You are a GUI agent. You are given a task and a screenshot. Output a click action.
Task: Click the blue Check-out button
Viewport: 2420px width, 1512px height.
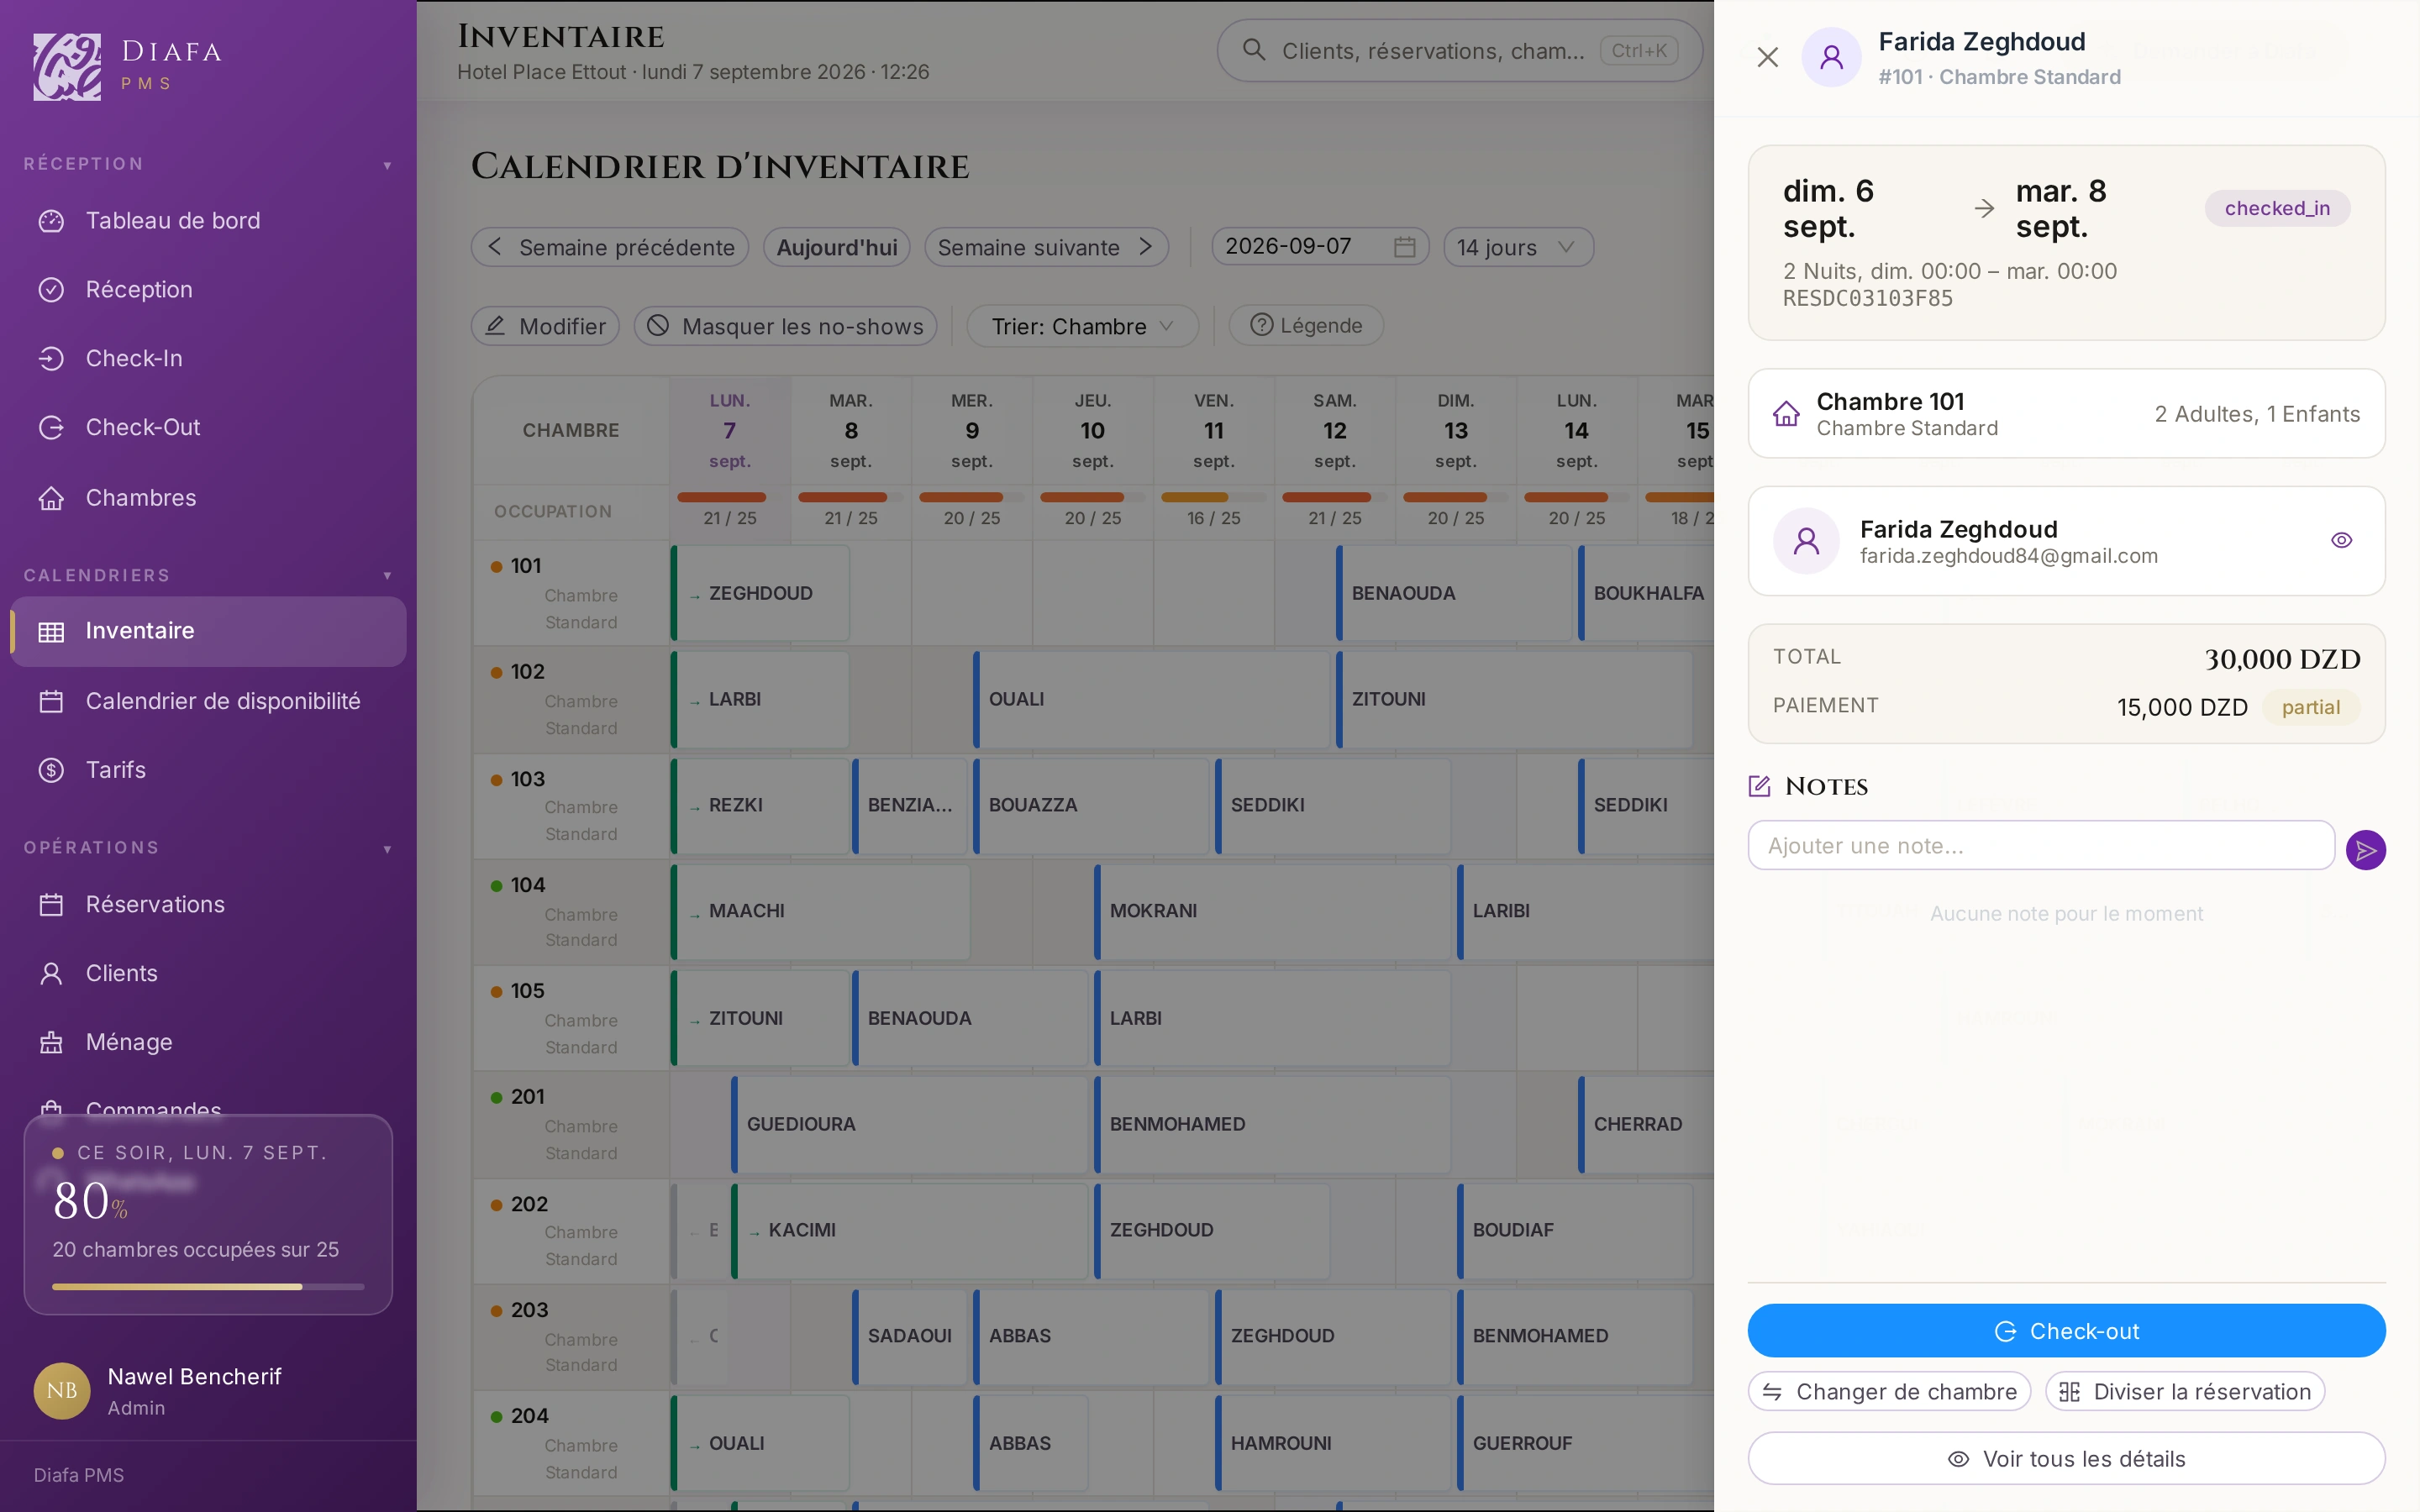click(2066, 1331)
